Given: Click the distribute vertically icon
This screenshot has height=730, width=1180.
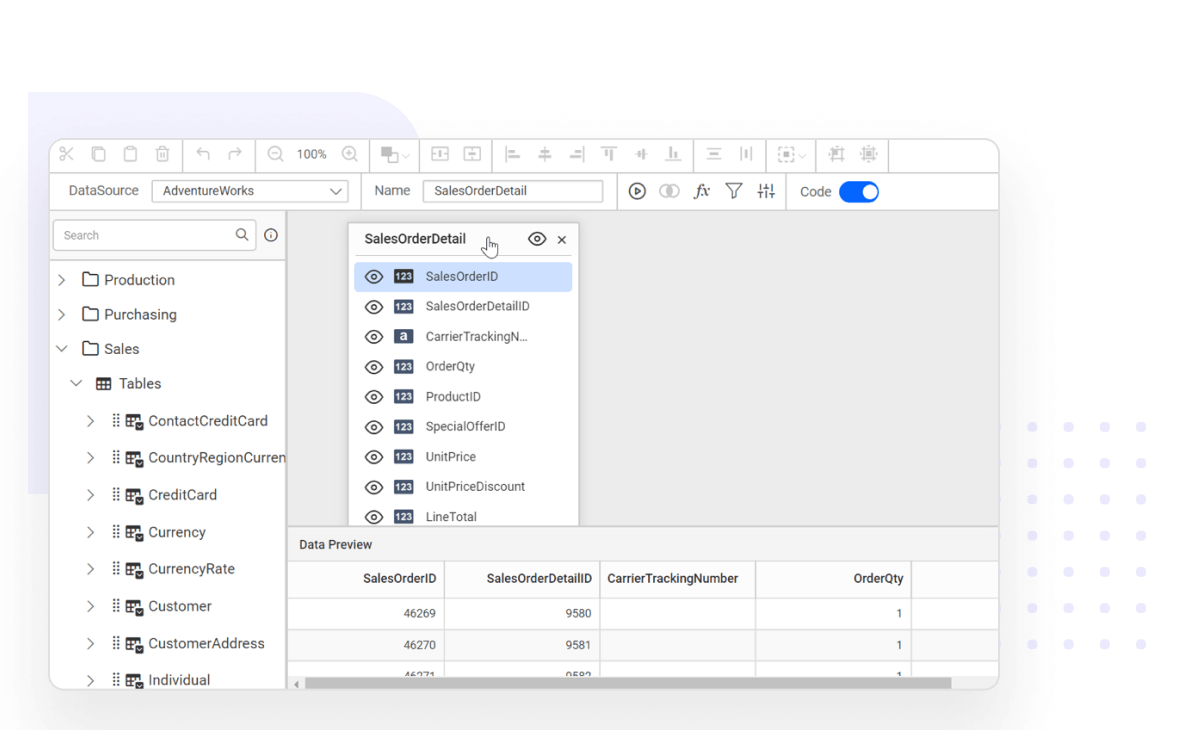Looking at the screenshot, I should (x=713, y=154).
